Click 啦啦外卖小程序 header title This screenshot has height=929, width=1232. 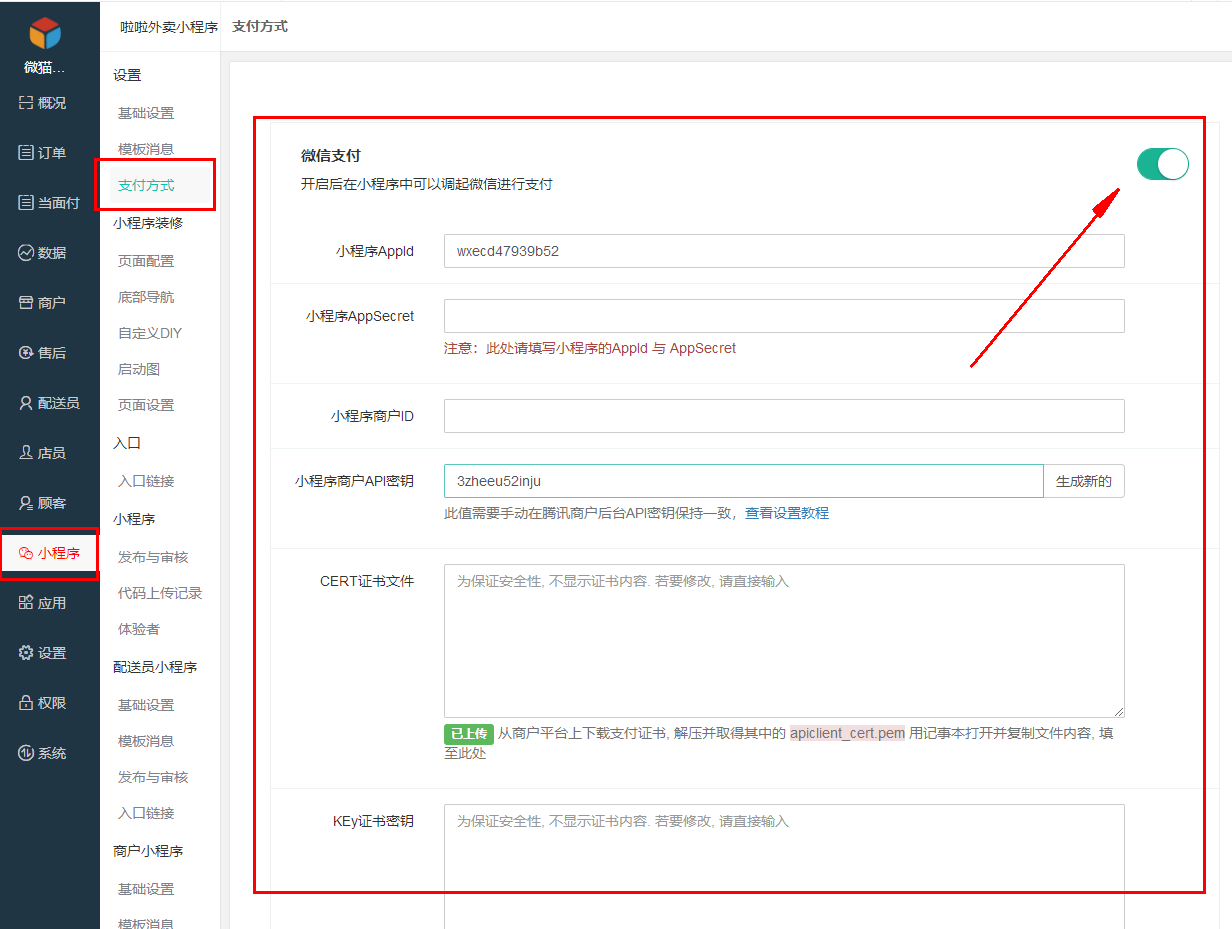(x=169, y=28)
